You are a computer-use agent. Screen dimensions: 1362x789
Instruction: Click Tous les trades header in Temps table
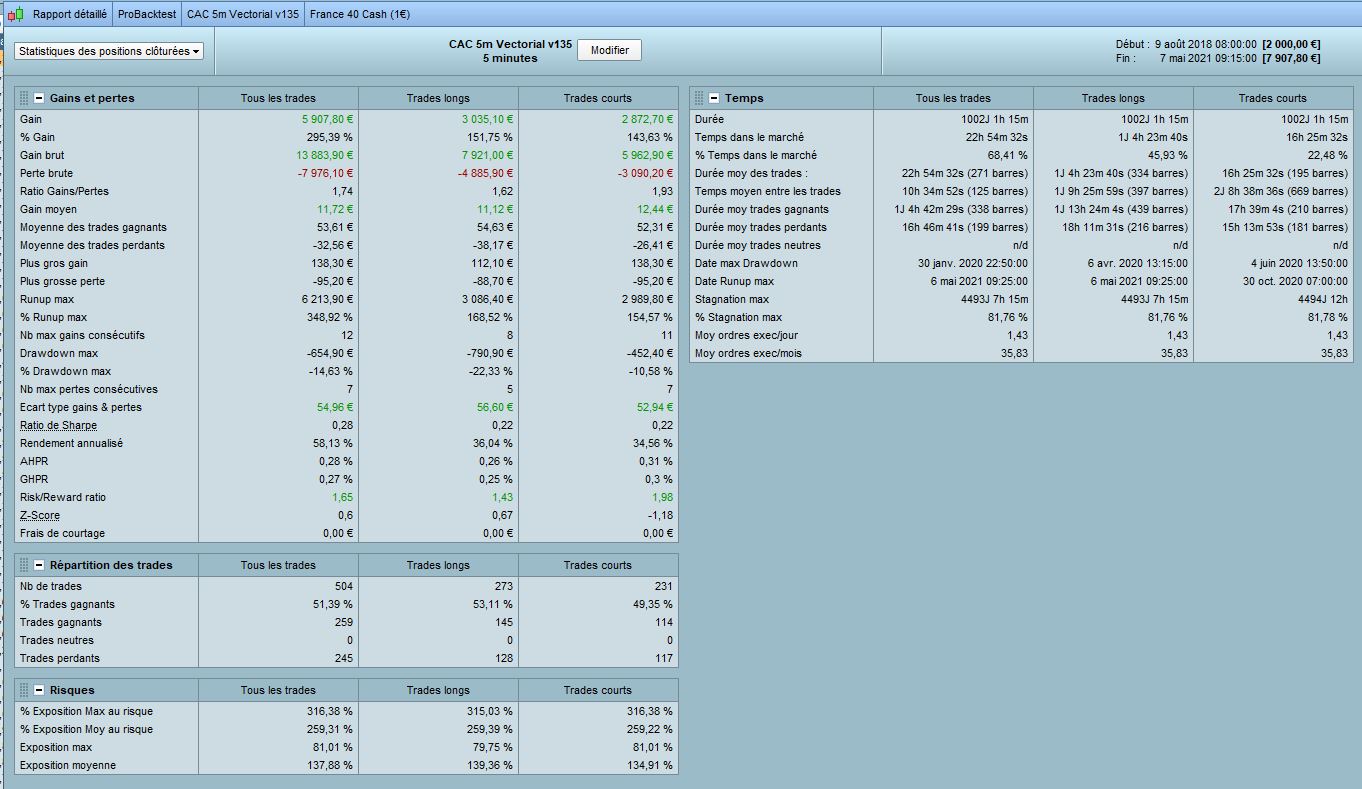[953, 98]
